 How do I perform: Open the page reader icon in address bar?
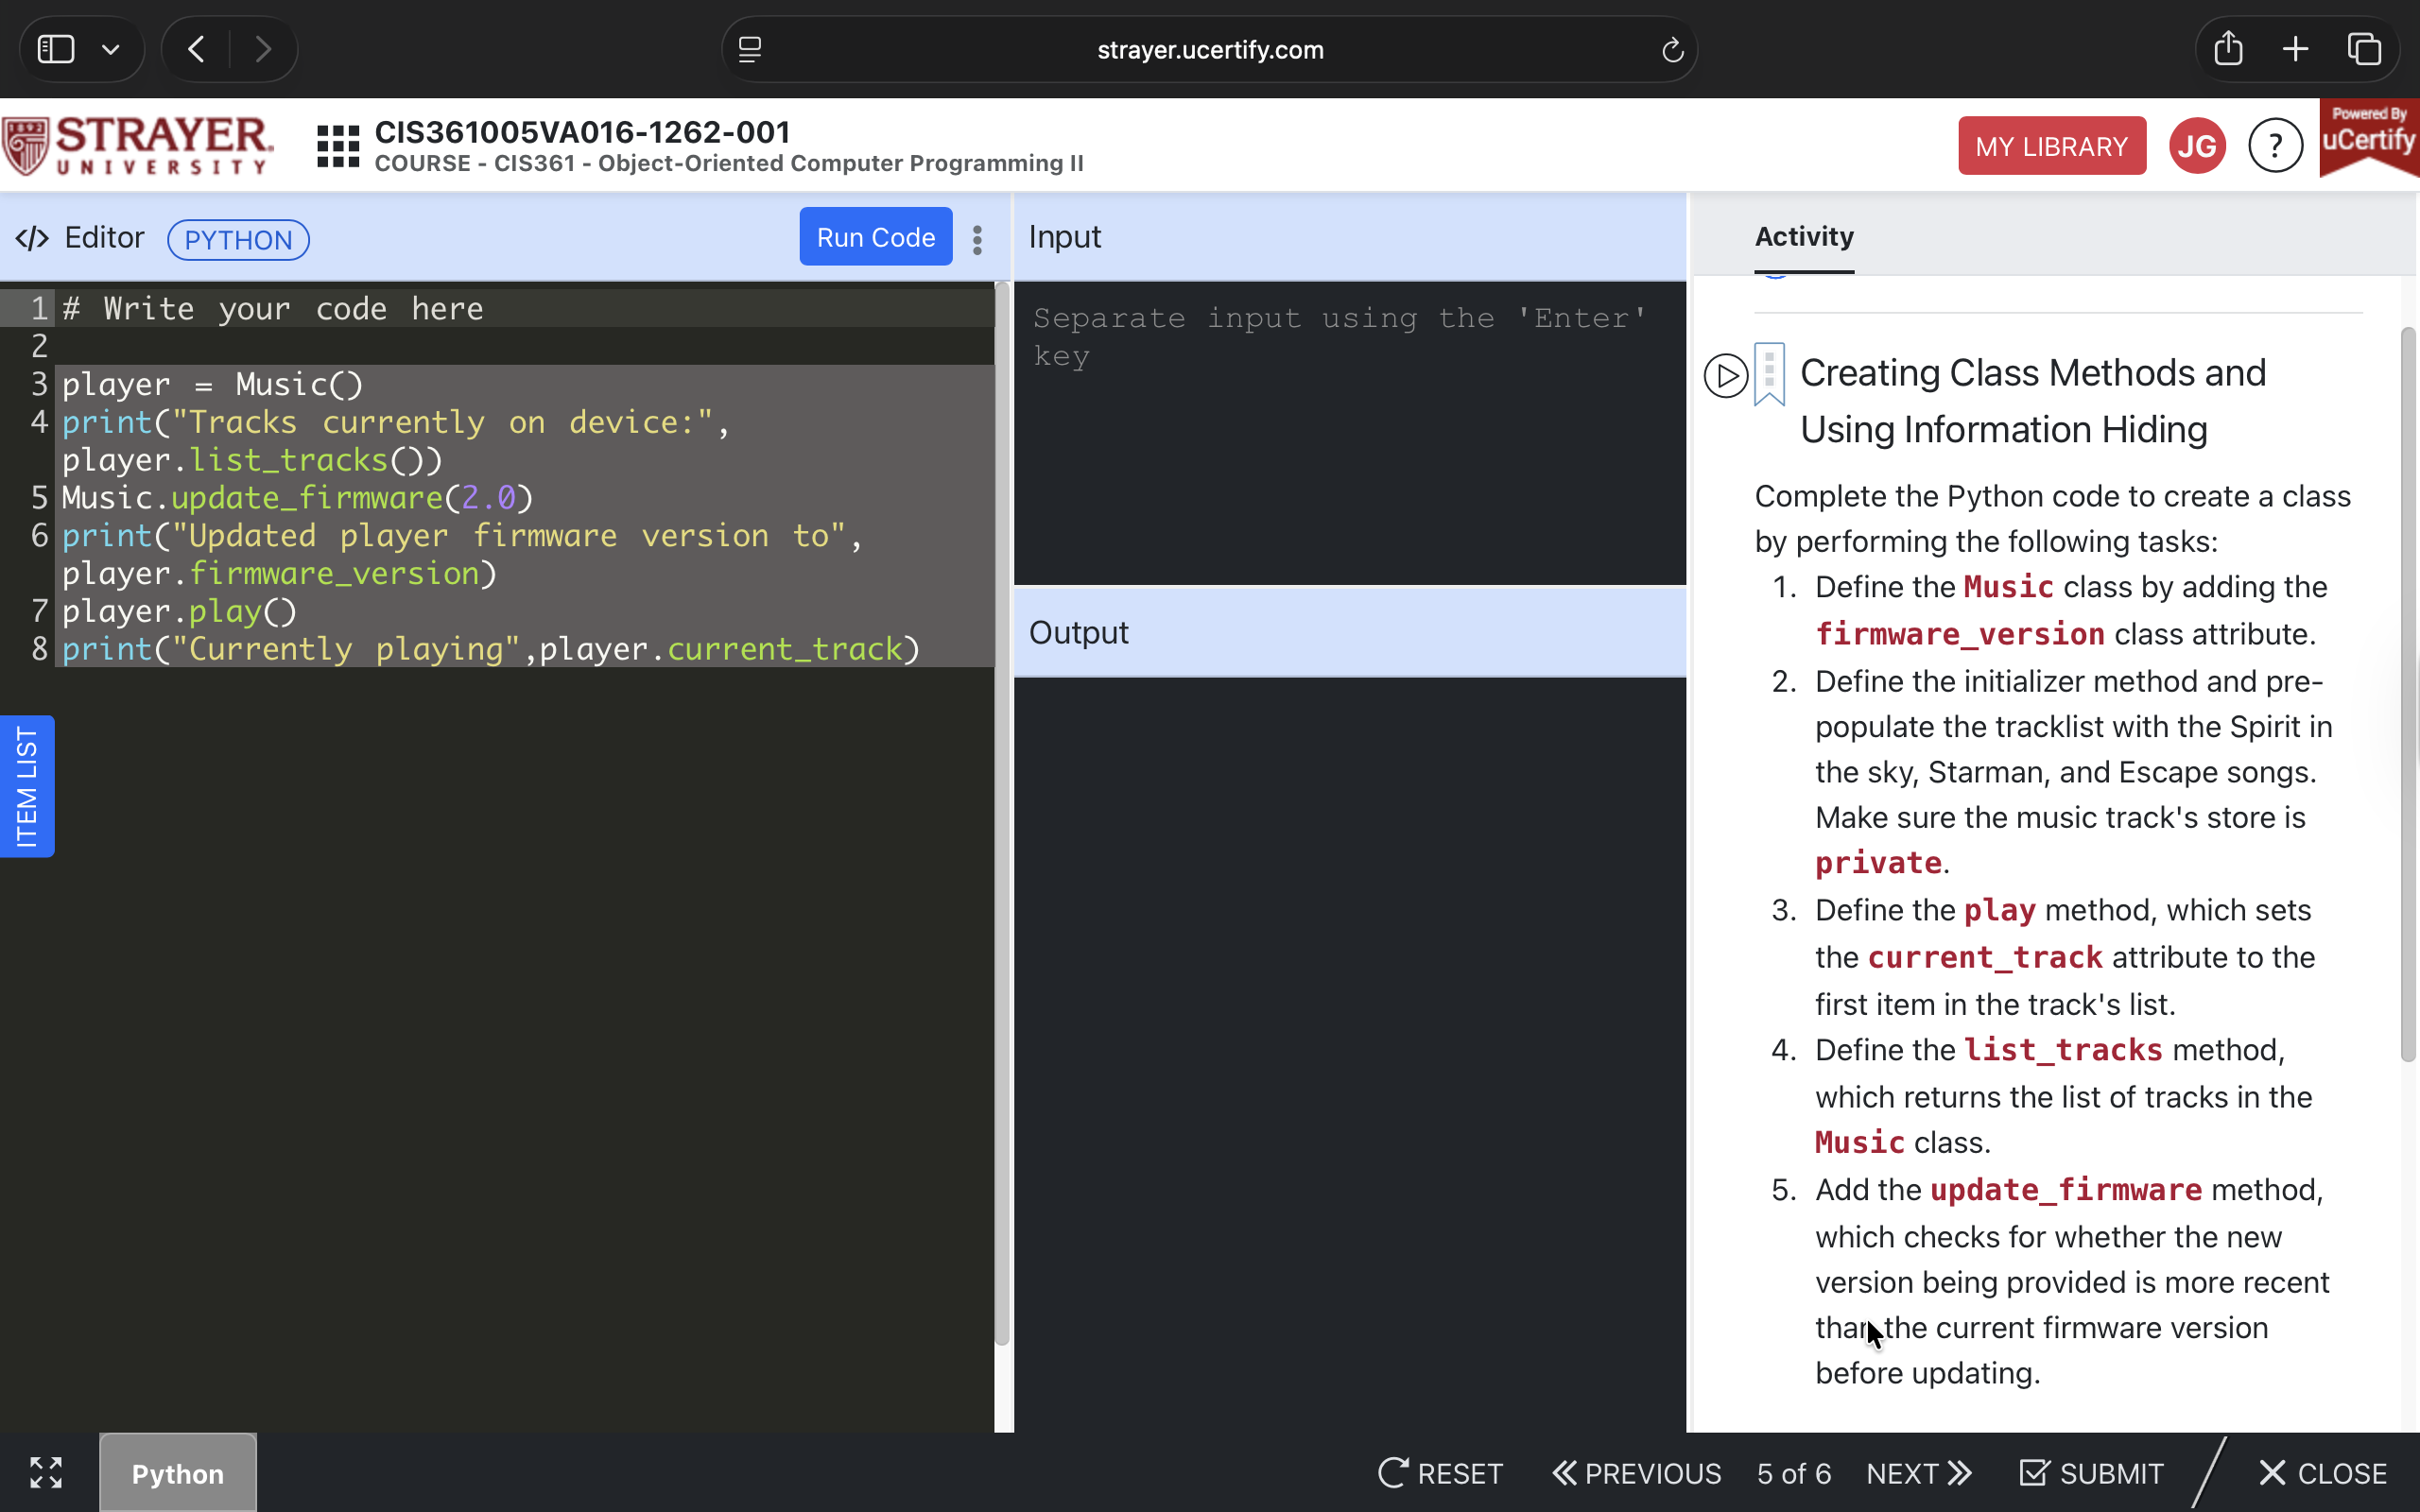click(750, 49)
